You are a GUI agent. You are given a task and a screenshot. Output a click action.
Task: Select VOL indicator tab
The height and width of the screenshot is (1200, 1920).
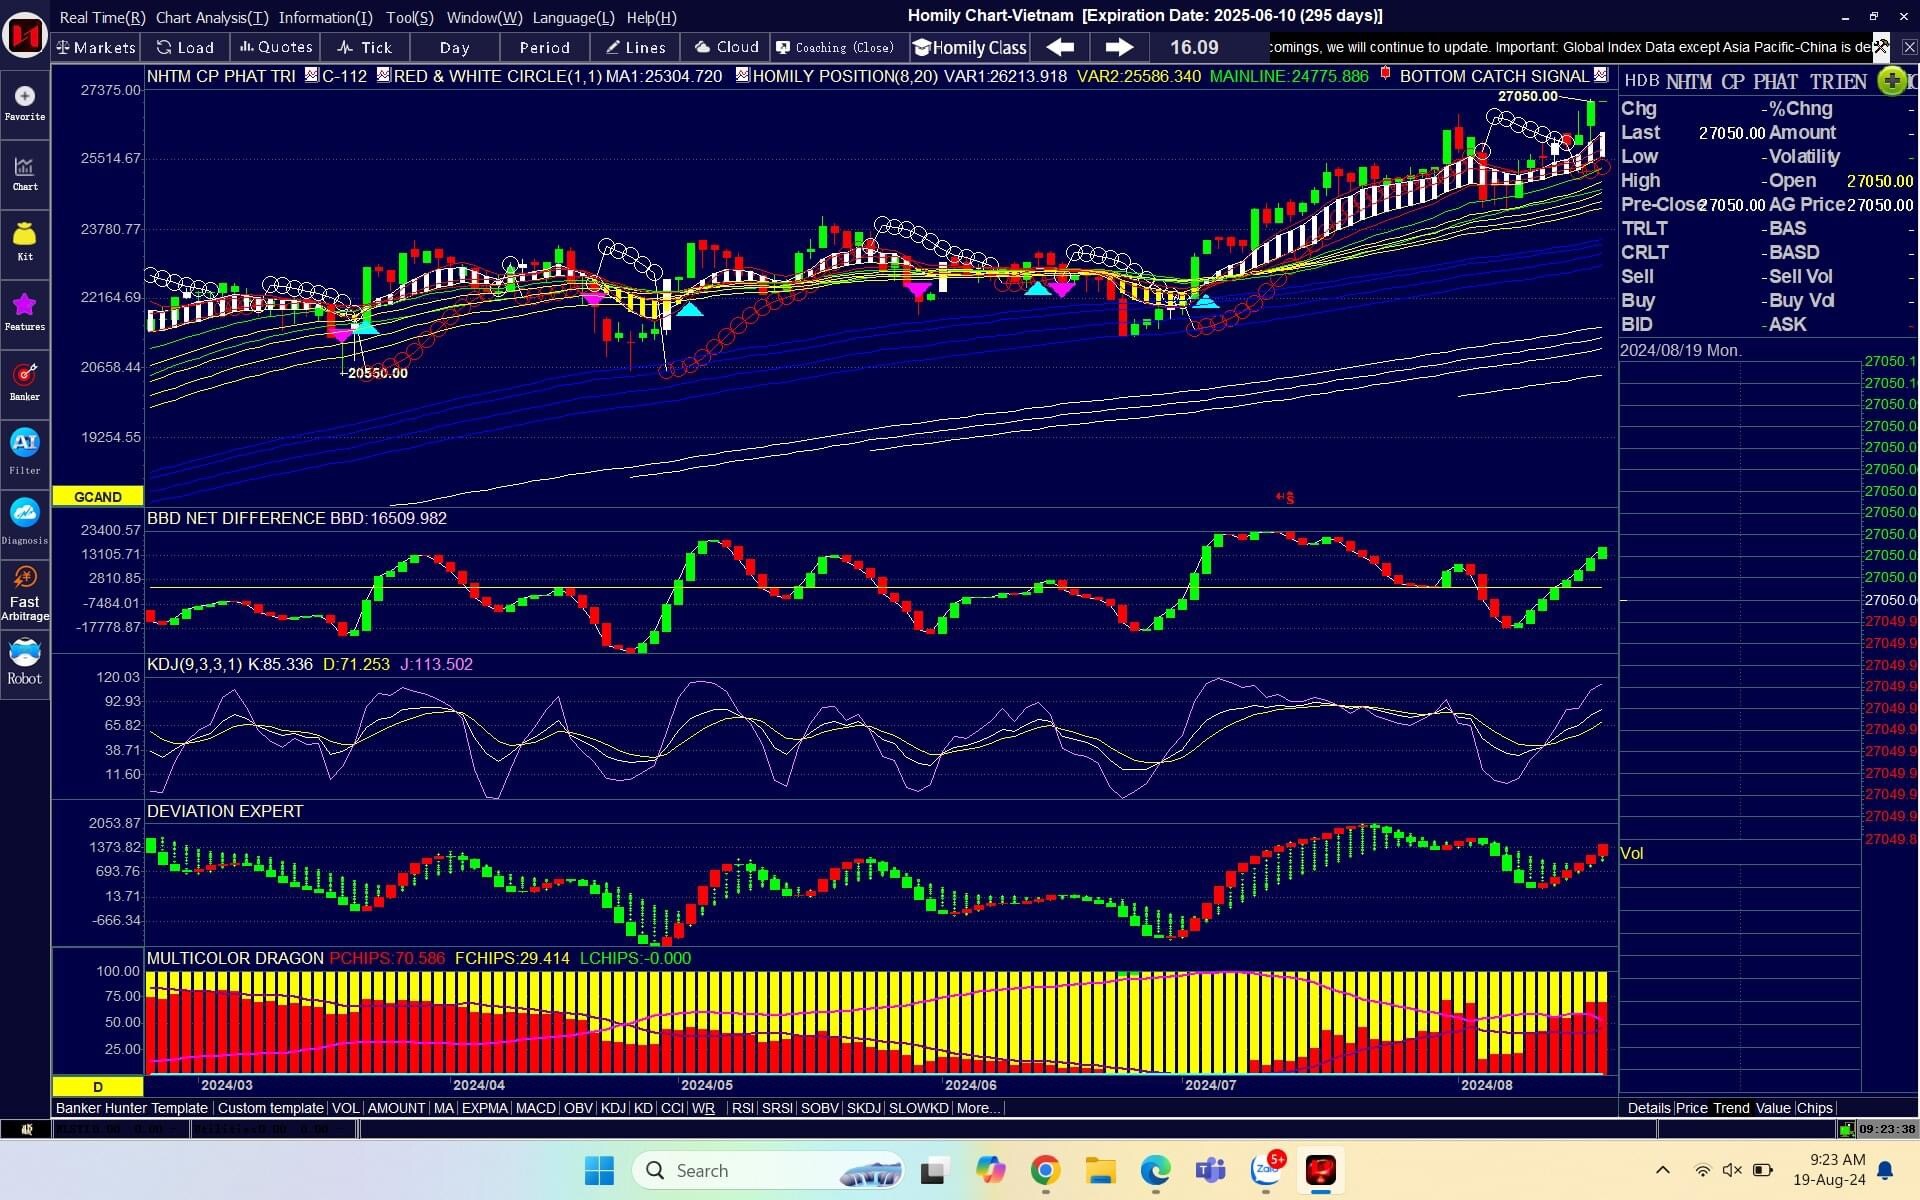[x=345, y=1108]
